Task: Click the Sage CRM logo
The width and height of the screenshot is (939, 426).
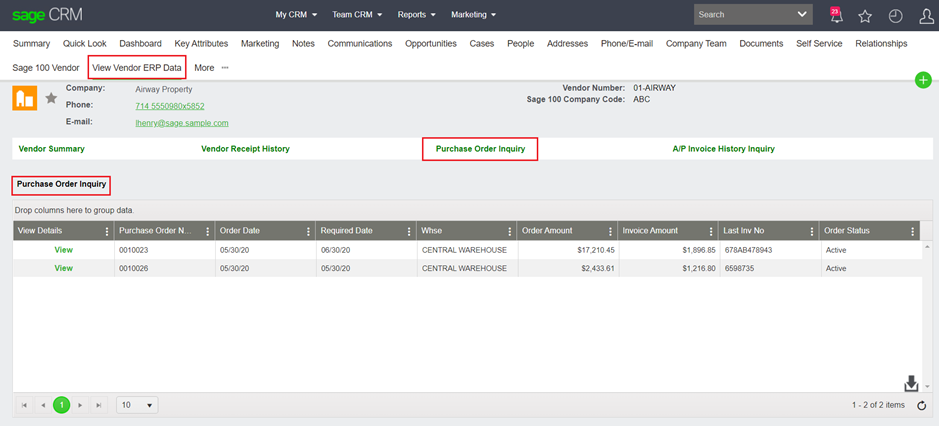Action: pos(47,14)
